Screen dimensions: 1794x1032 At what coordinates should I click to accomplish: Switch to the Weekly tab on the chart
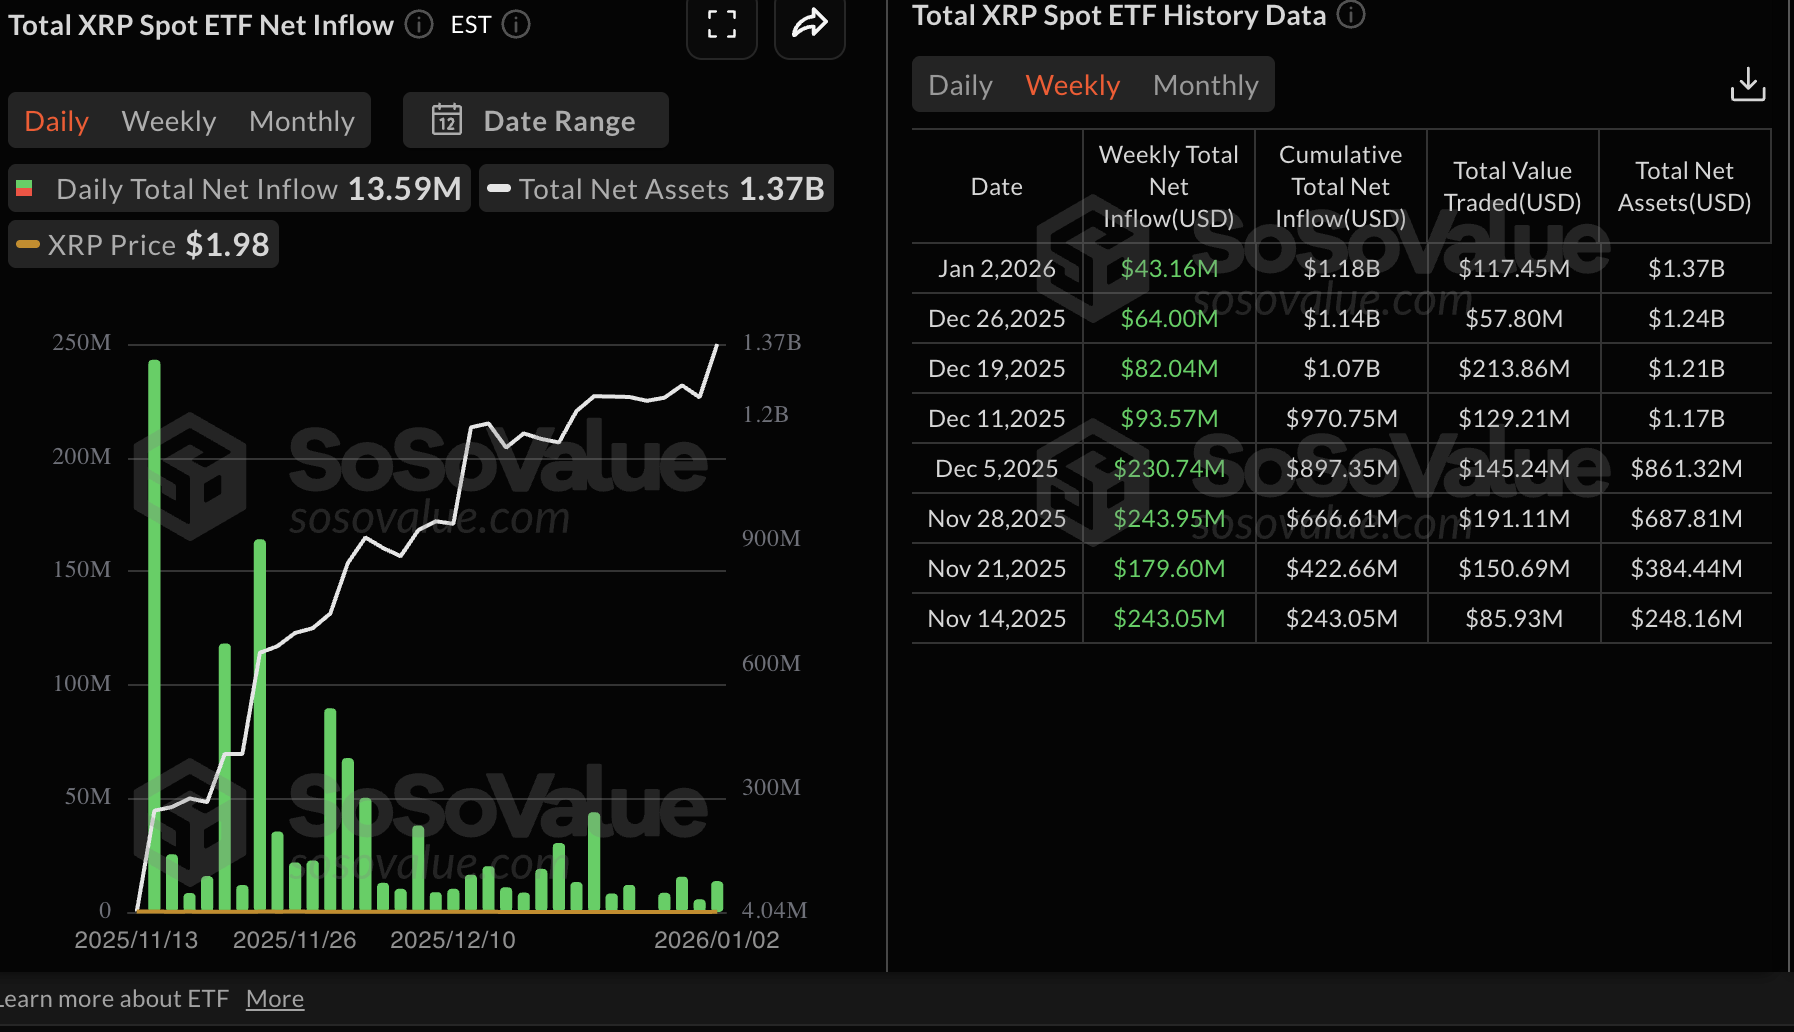pos(168,120)
